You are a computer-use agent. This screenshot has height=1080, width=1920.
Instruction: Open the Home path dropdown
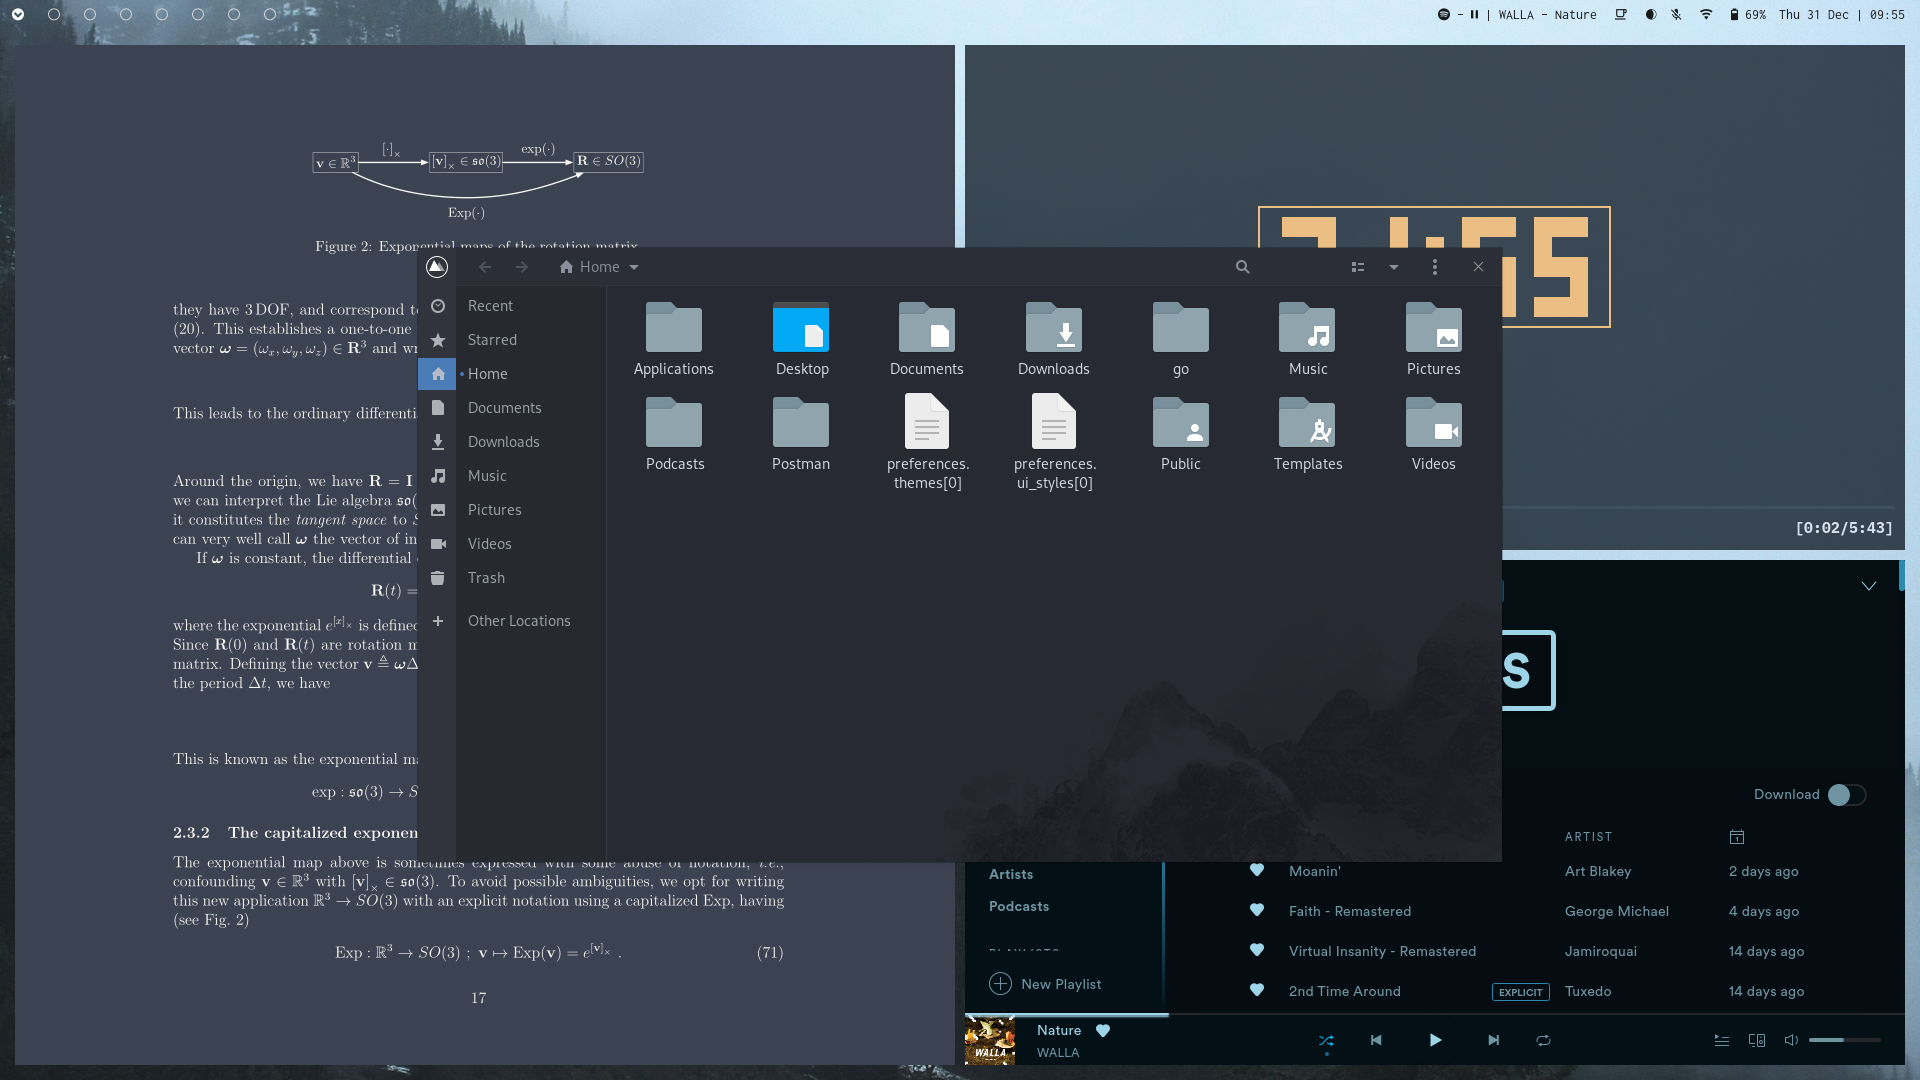[599, 267]
